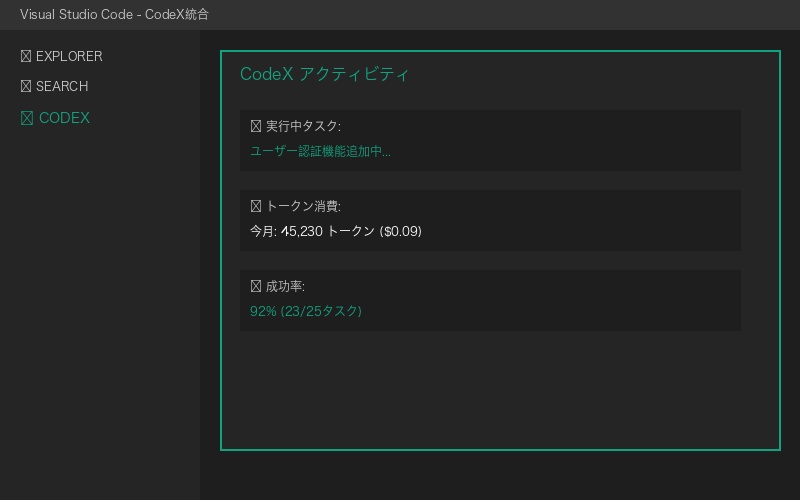Image resolution: width=800 pixels, height=500 pixels.
Task: Click the icon beside SEARCH in sidebar
Action: coord(26,87)
